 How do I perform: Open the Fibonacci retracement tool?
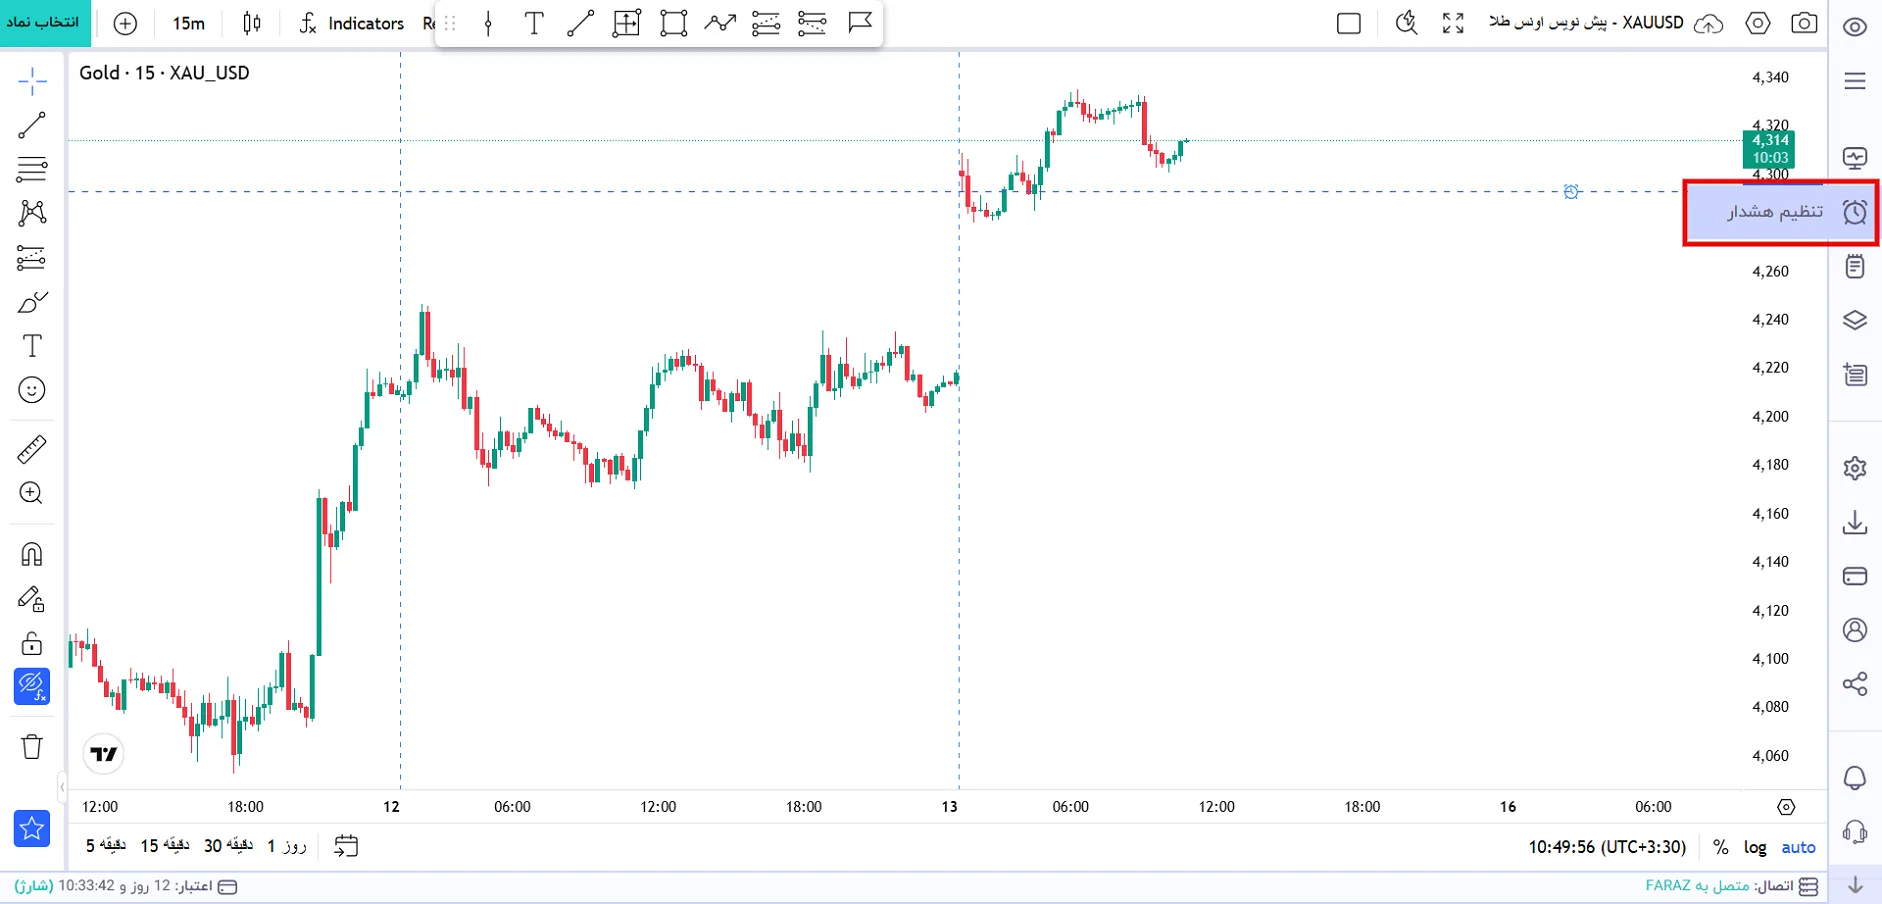(x=32, y=169)
